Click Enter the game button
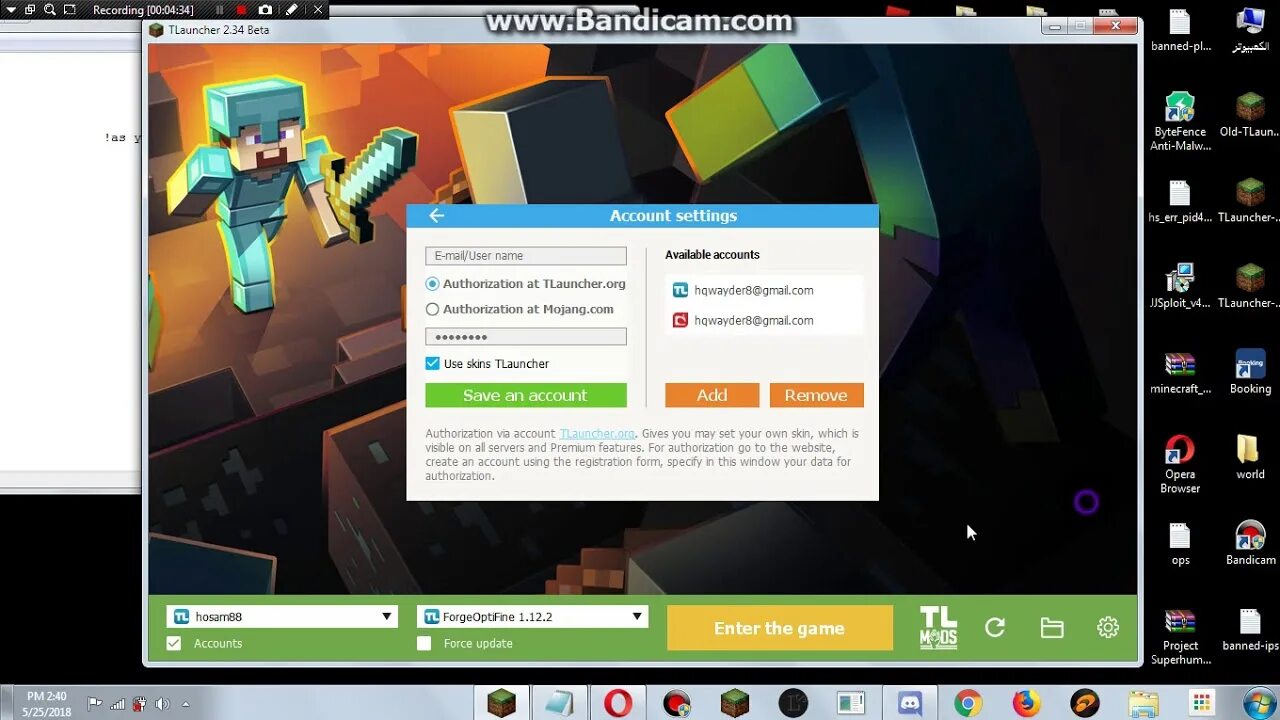1280x720 pixels. pos(780,628)
